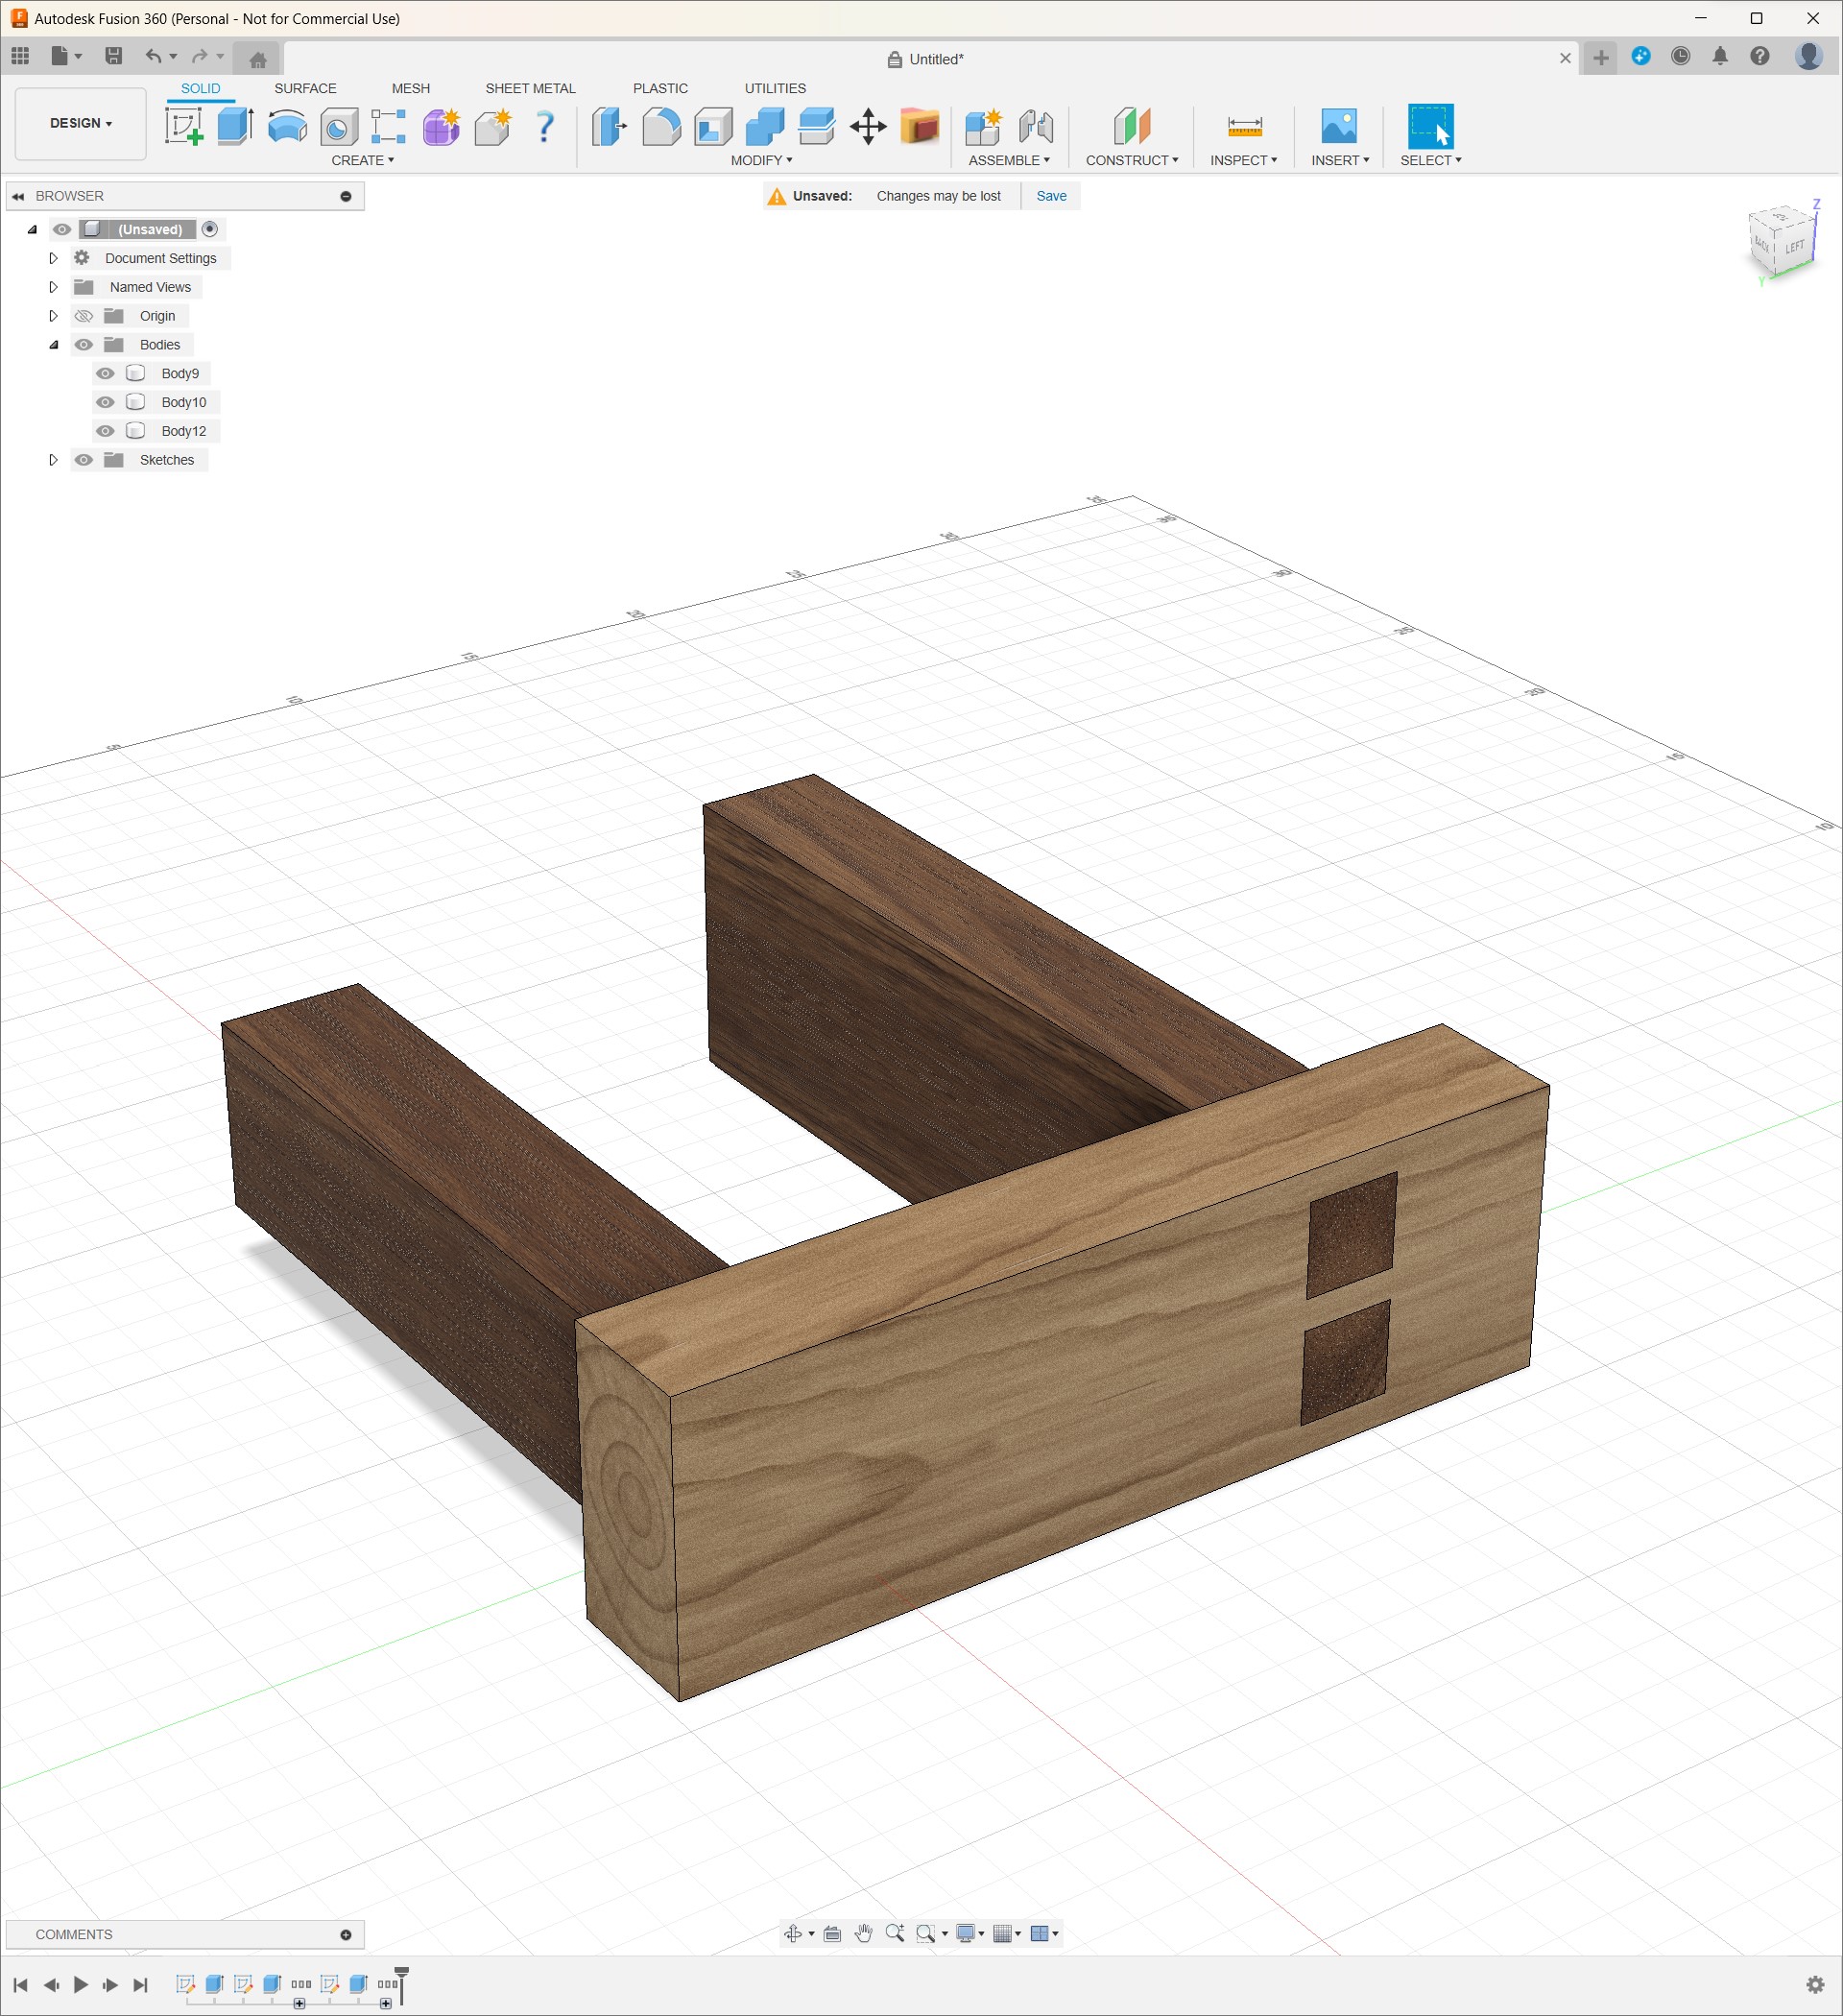Show the Origin folder
The height and width of the screenshot is (2016, 1843).
84,315
